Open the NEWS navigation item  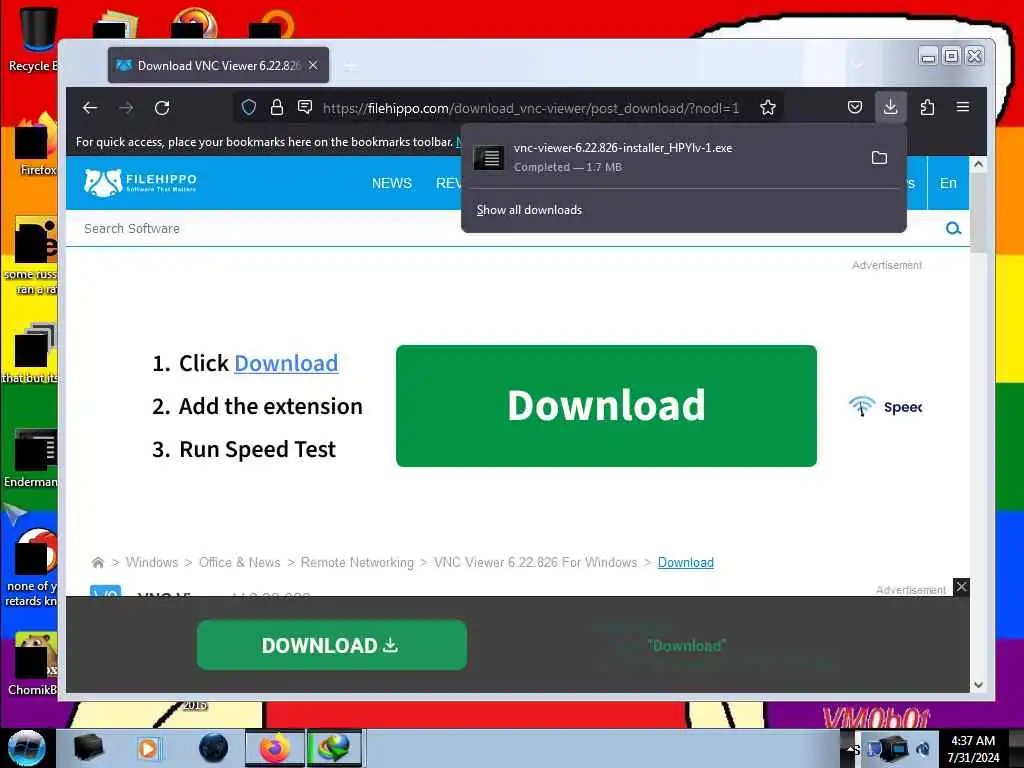coord(392,184)
